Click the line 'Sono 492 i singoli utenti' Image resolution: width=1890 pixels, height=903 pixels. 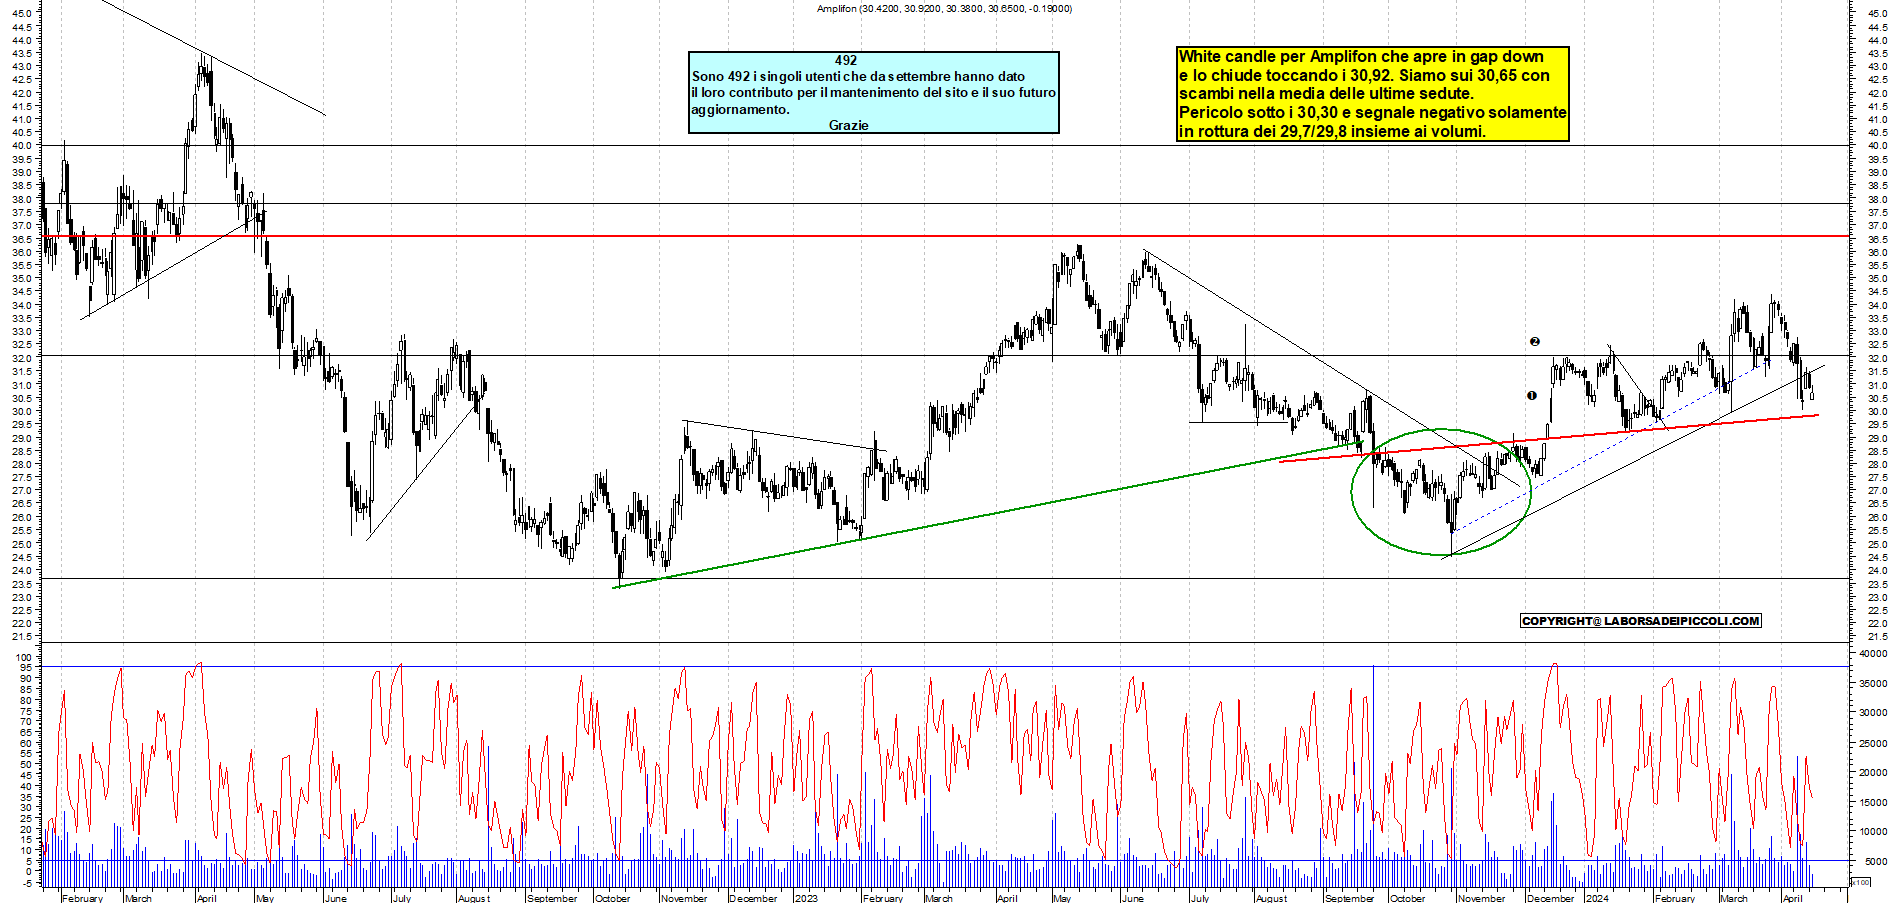tap(858, 76)
